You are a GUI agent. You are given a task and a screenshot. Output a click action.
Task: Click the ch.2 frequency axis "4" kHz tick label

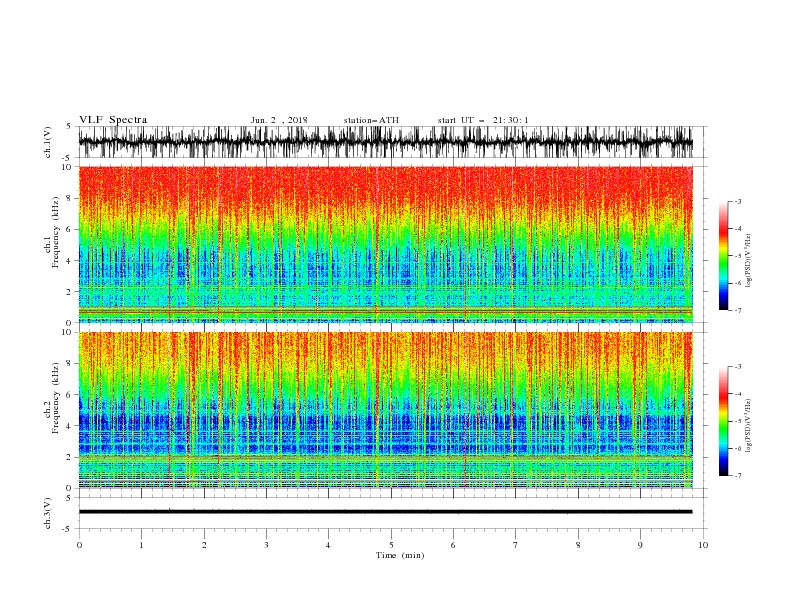click(70, 426)
